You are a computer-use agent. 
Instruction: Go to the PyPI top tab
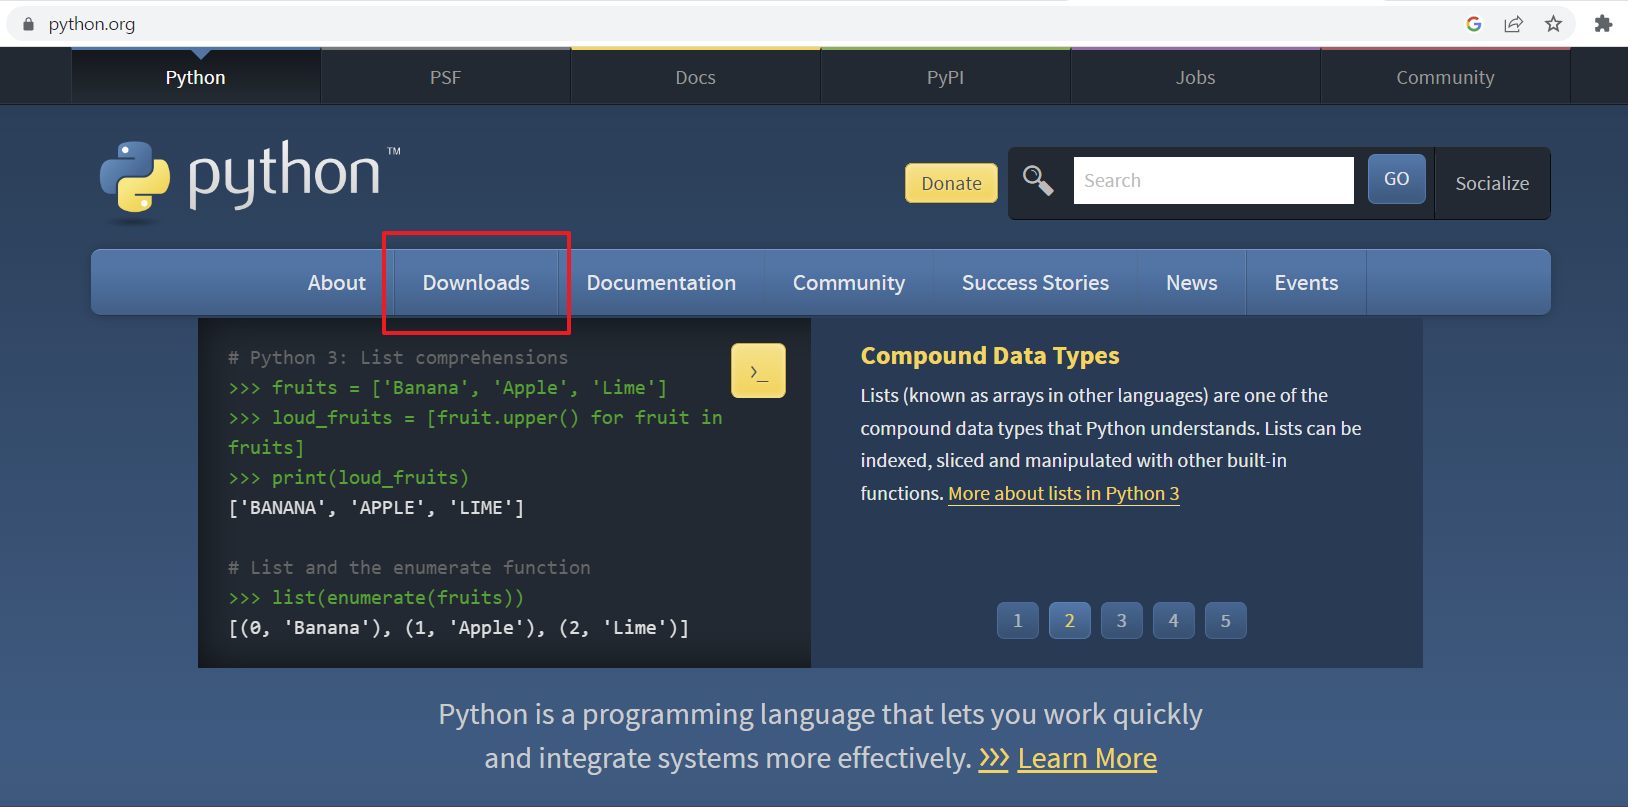pyautogui.click(x=946, y=77)
